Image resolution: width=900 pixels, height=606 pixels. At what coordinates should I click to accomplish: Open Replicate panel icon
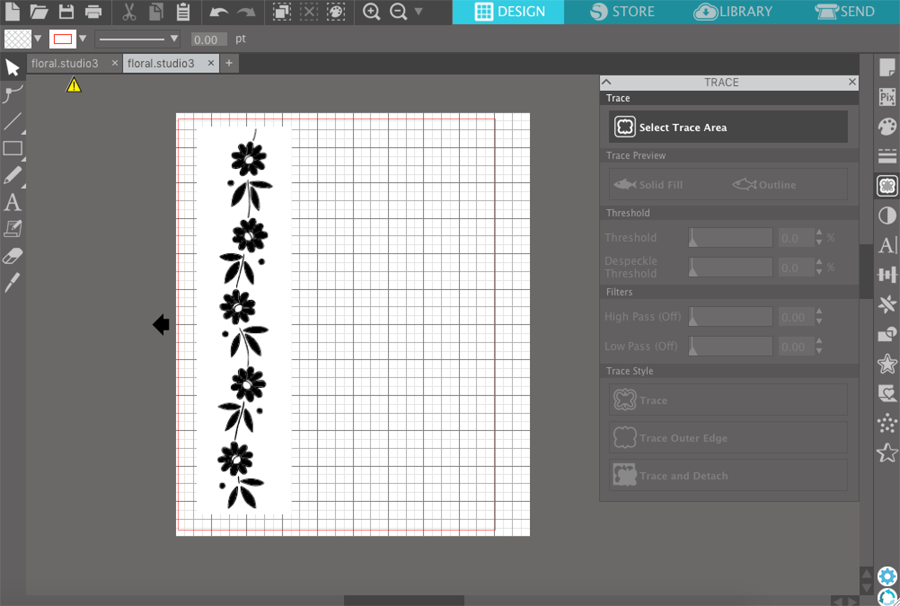(887, 304)
